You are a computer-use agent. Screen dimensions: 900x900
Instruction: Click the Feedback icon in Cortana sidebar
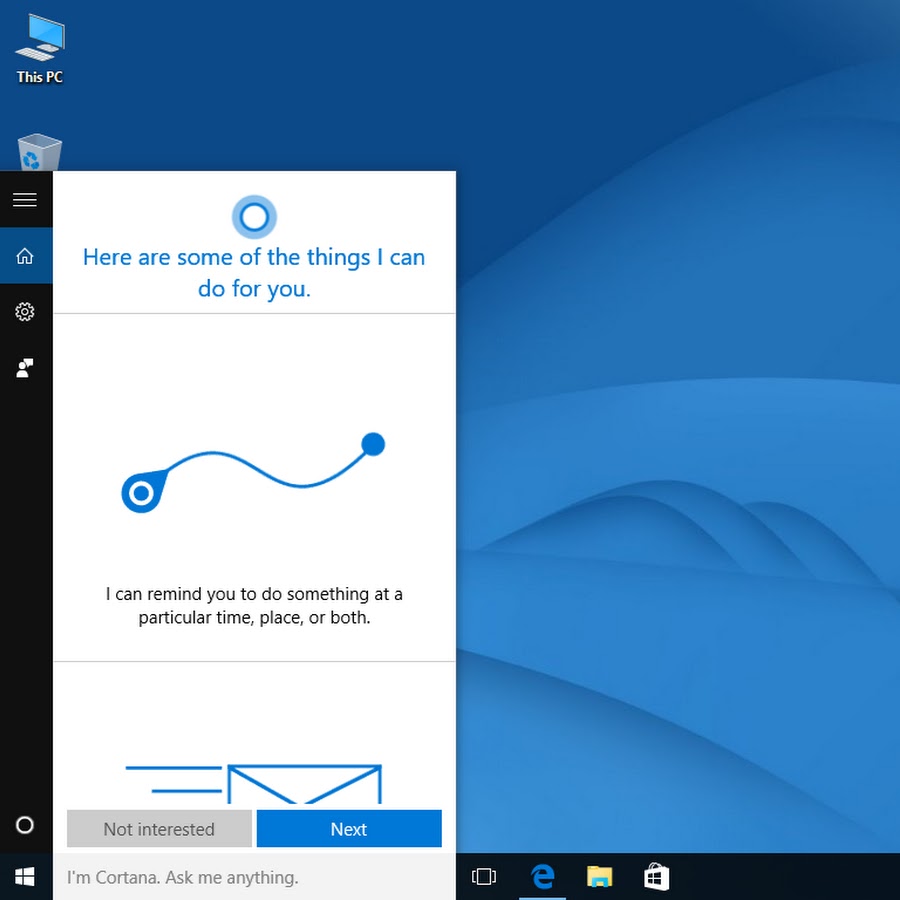[x=25, y=368]
